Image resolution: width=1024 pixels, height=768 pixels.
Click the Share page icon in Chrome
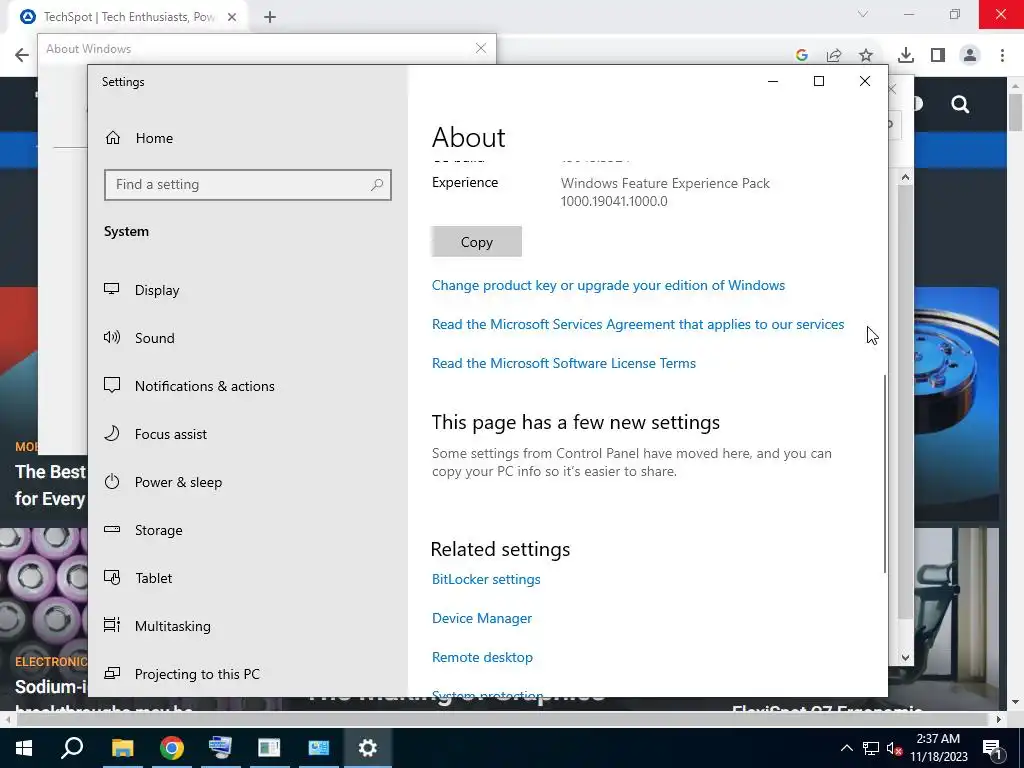pos(834,56)
